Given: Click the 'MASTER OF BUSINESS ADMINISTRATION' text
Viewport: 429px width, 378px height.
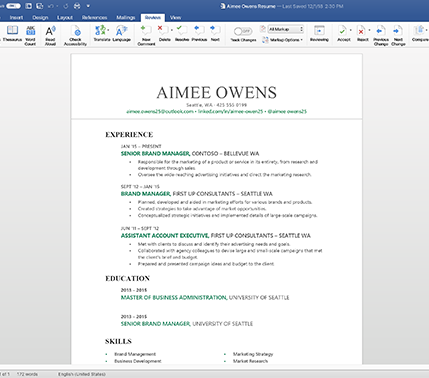Looking at the screenshot, I should coord(174,297).
